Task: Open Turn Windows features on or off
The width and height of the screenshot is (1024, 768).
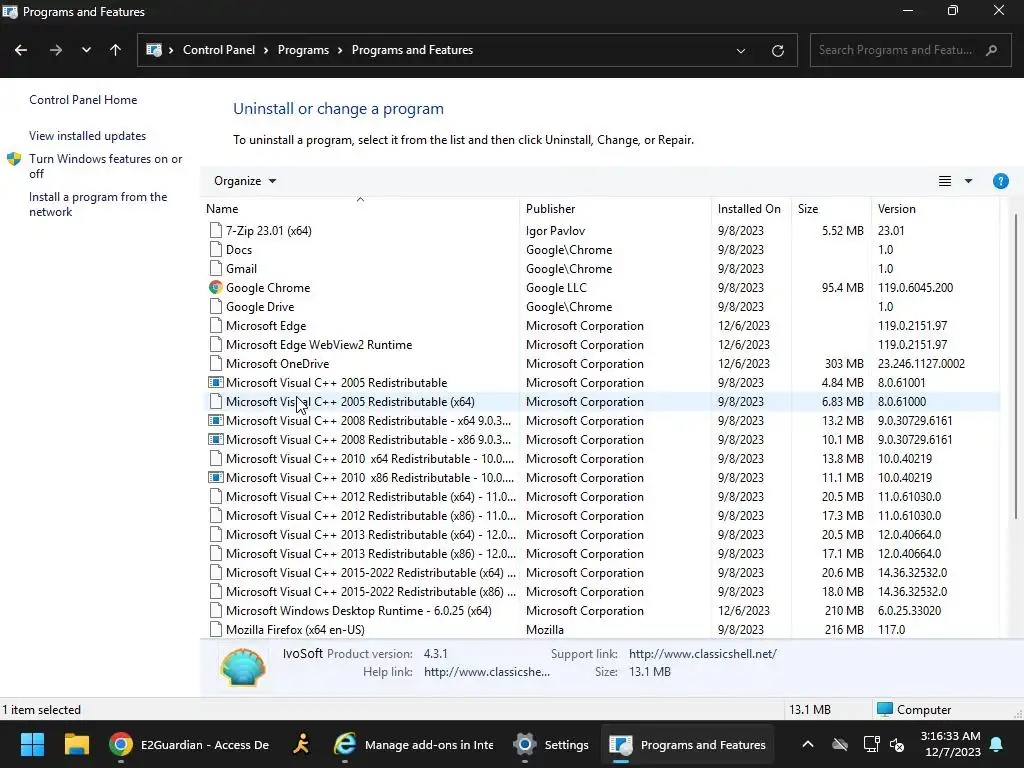Action: coord(105,166)
